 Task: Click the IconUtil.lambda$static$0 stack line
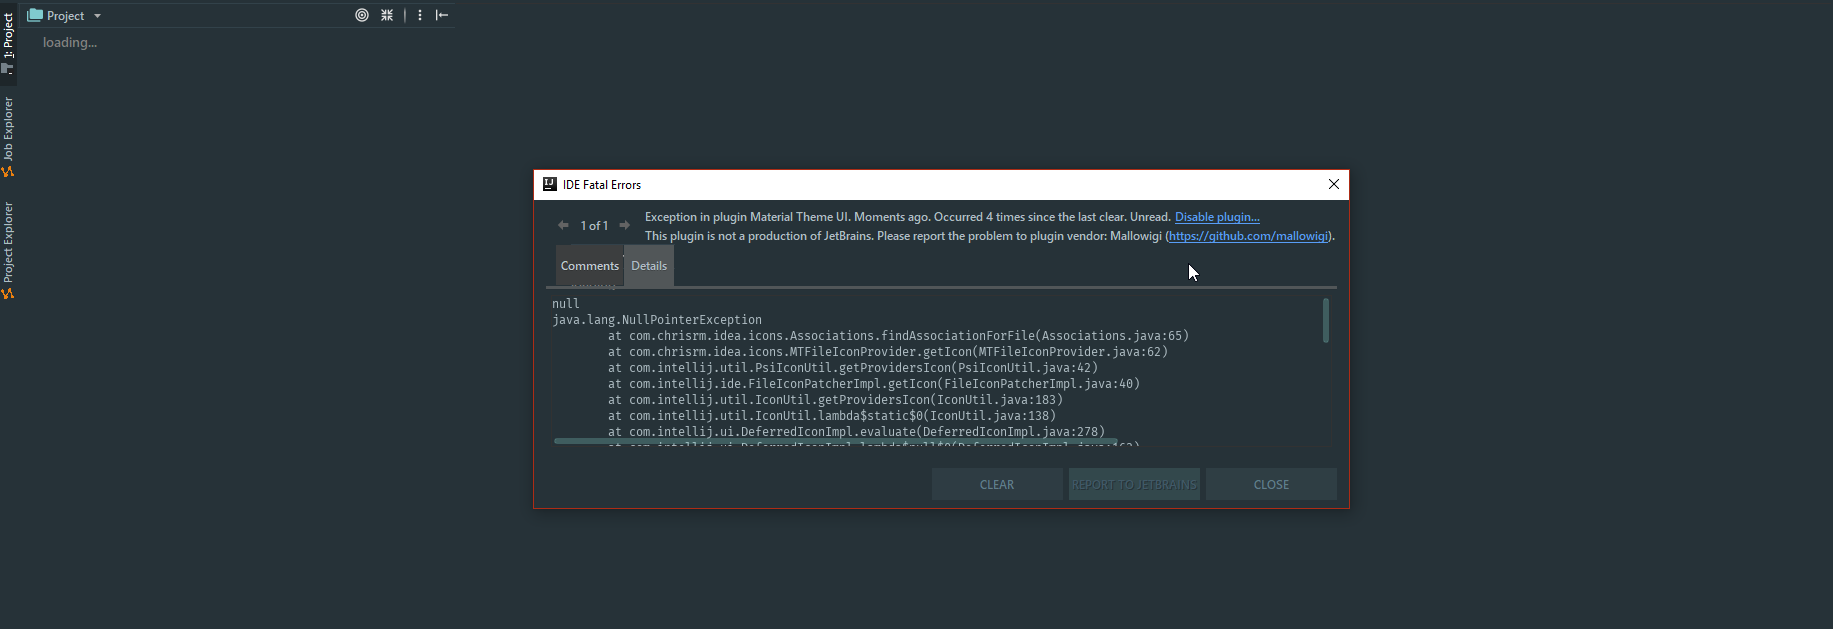coord(832,416)
